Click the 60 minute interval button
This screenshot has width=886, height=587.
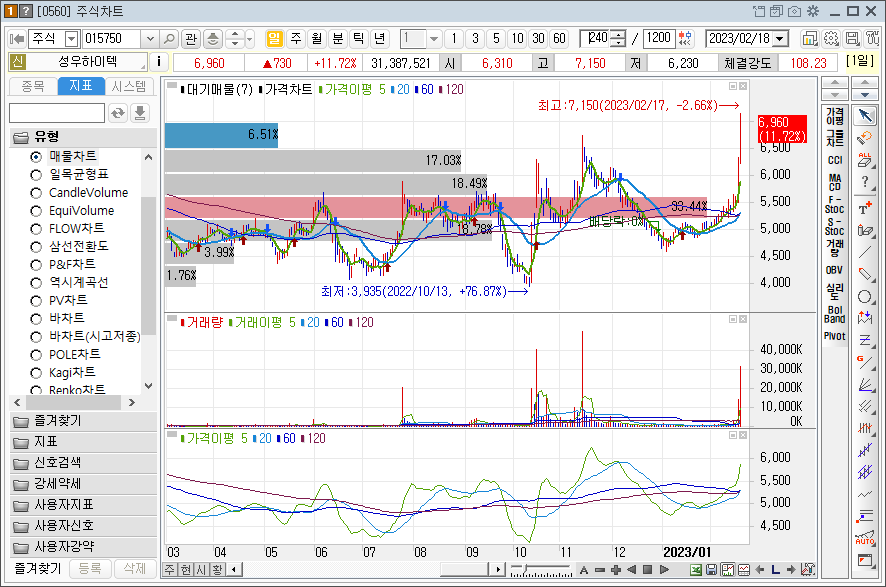tap(559, 38)
